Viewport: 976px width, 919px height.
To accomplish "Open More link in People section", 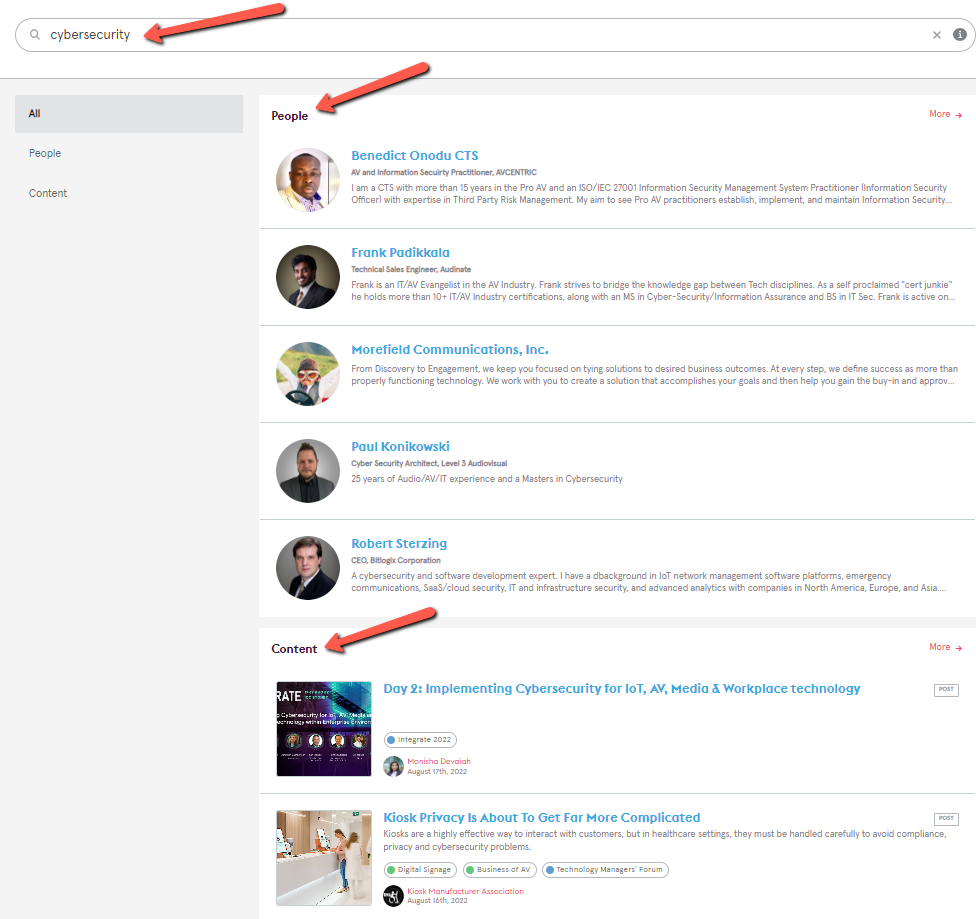I will click(x=944, y=114).
